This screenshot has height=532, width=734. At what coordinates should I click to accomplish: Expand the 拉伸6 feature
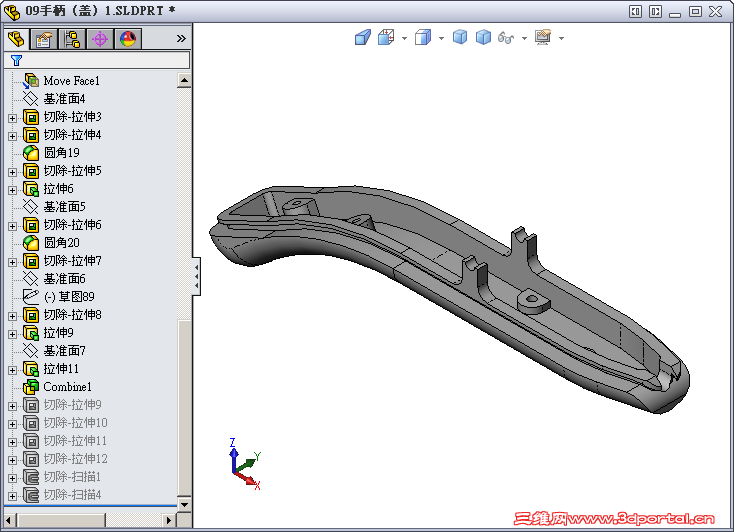pyautogui.click(x=13, y=190)
